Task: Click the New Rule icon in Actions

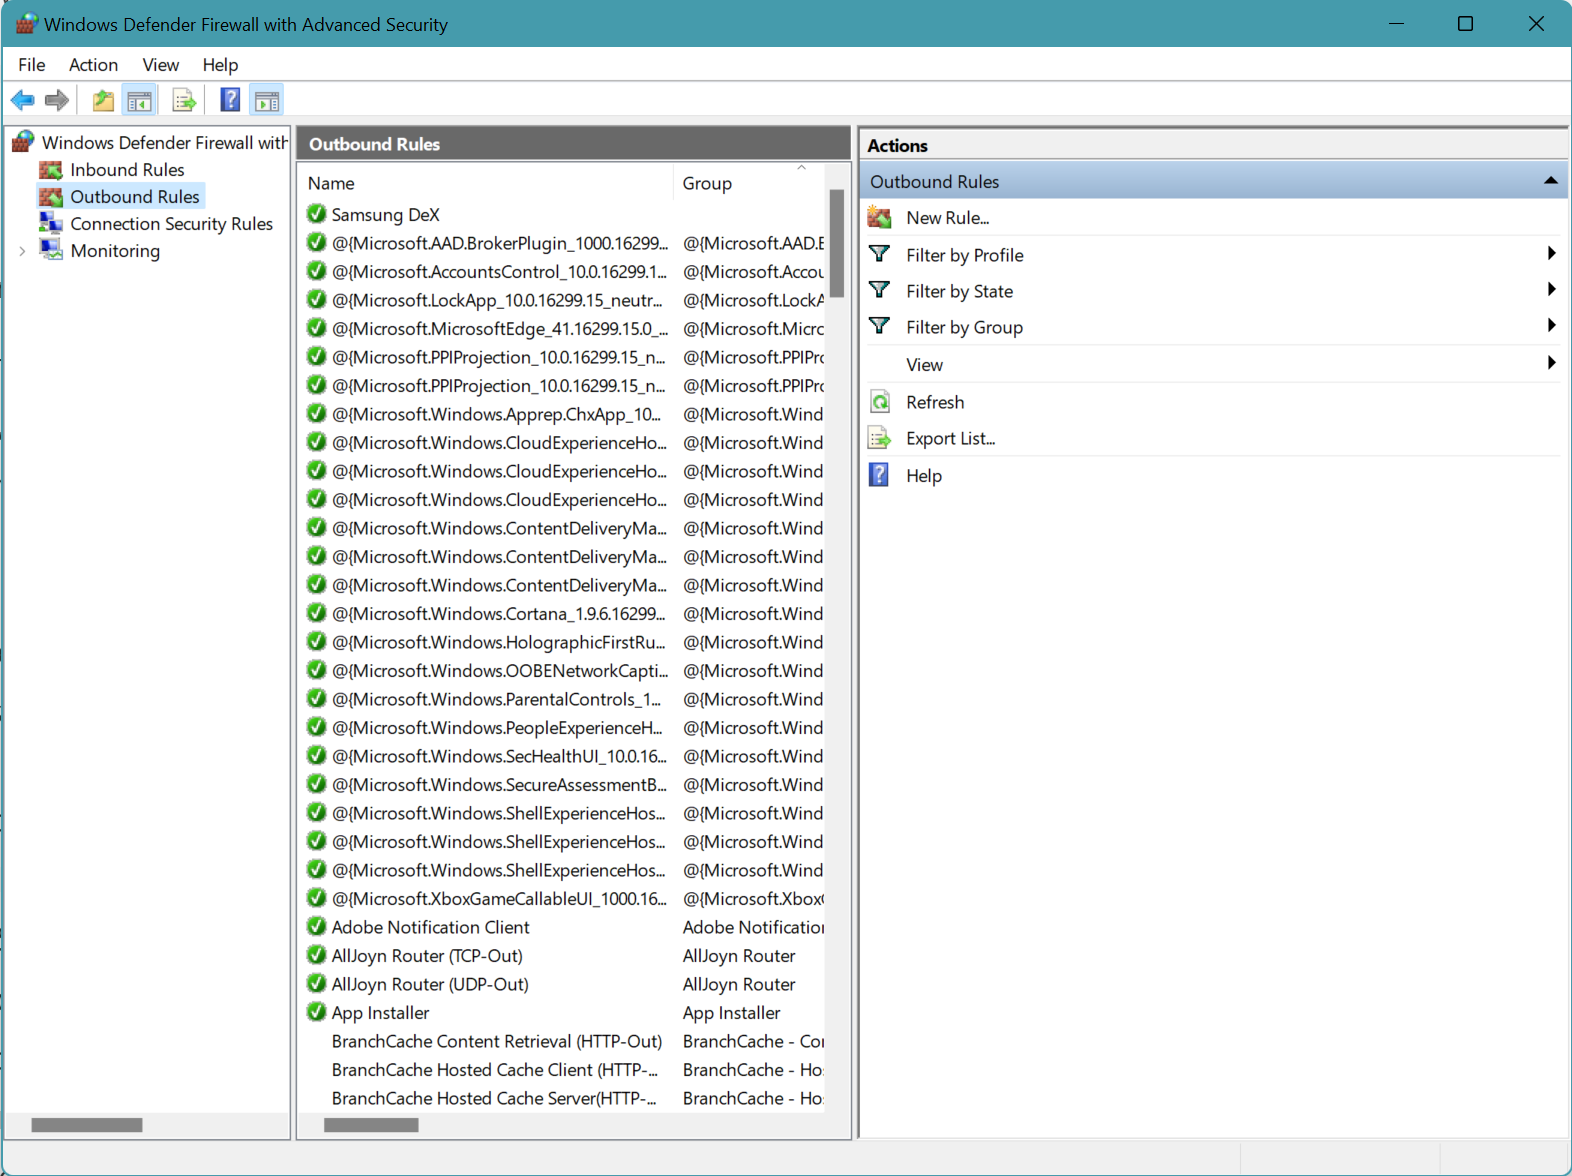Action: 880,218
